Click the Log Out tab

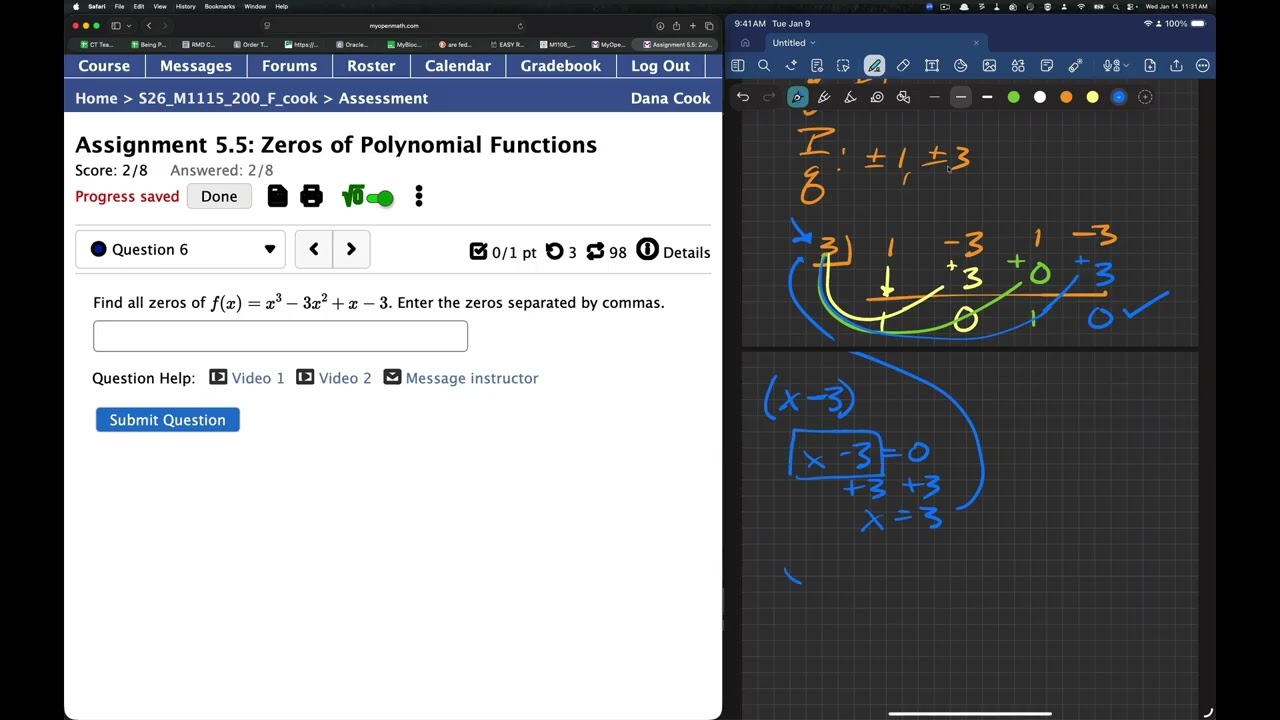pyautogui.click(x=660, y=66)
